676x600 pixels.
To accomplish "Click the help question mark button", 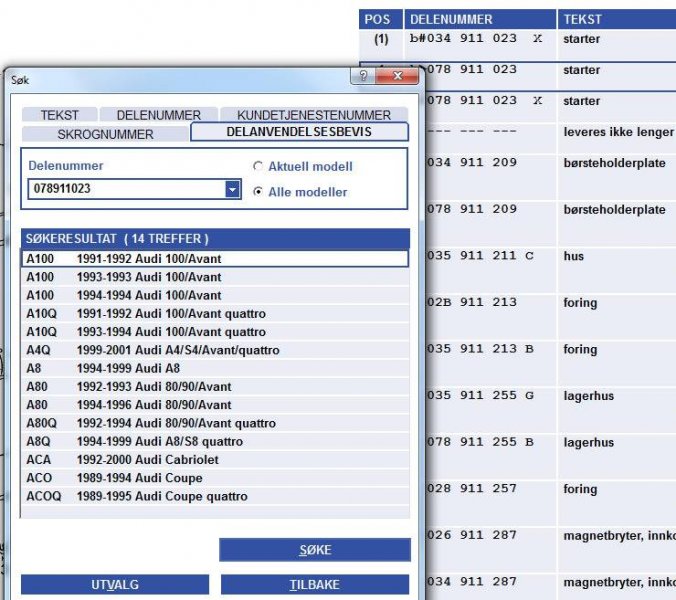I will [362, 77].
